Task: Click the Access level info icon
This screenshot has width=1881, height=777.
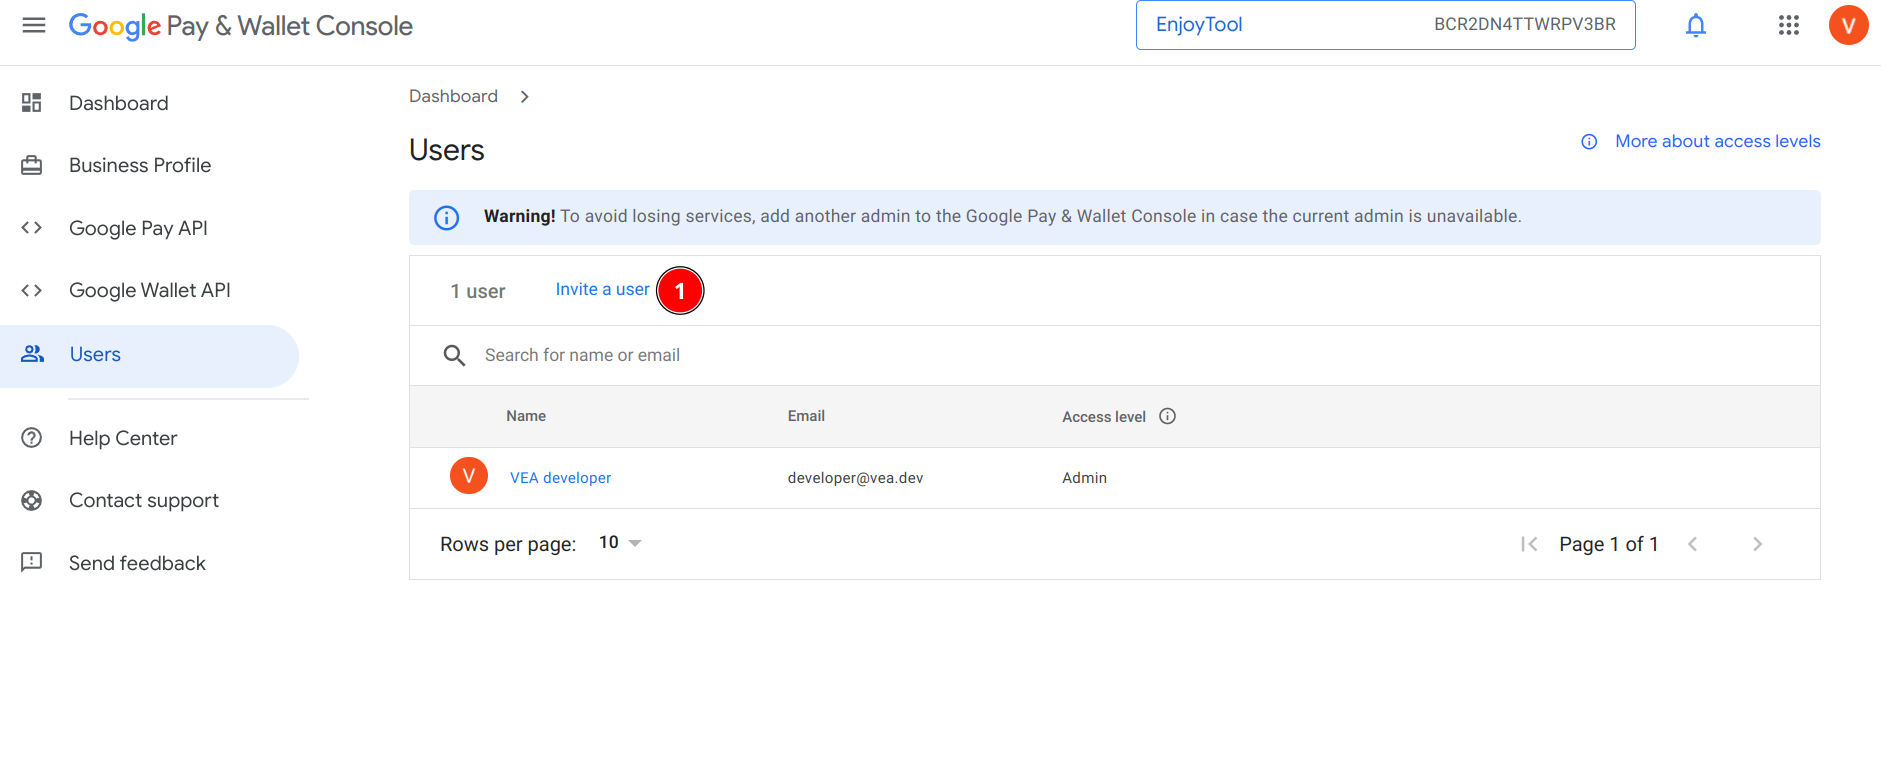Action: [x=1167, y=416]
